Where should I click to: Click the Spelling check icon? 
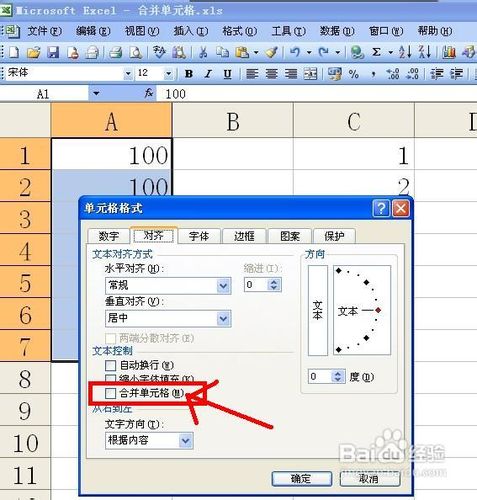pos(159,52)
